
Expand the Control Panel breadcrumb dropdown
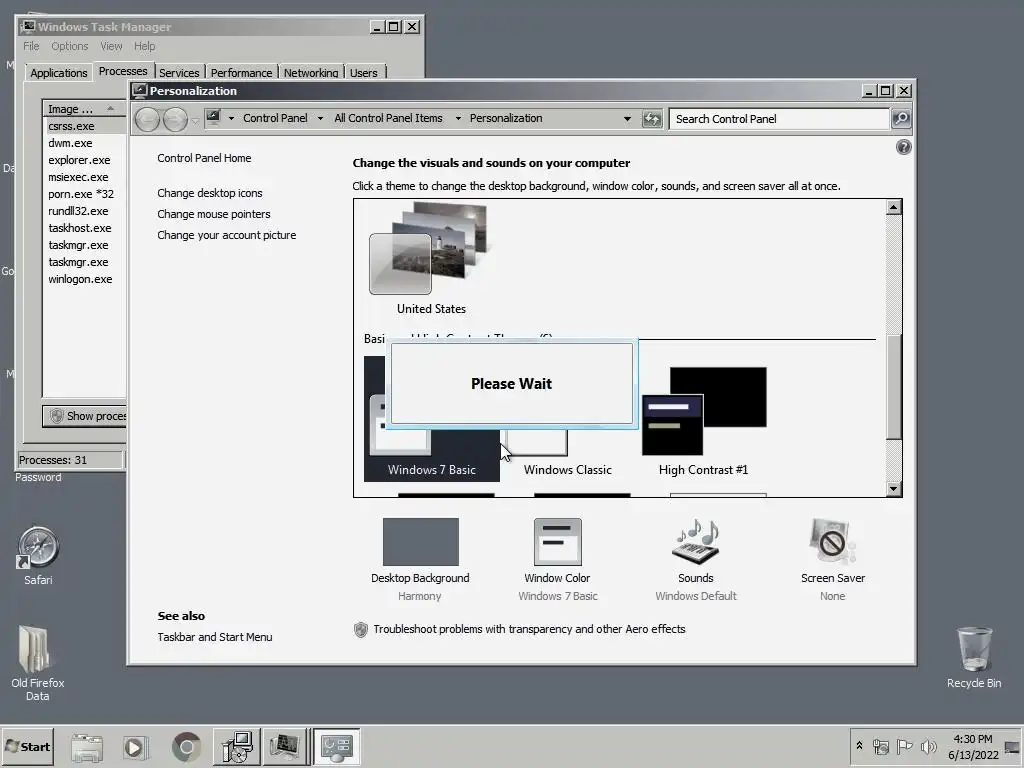coord(320,118)
